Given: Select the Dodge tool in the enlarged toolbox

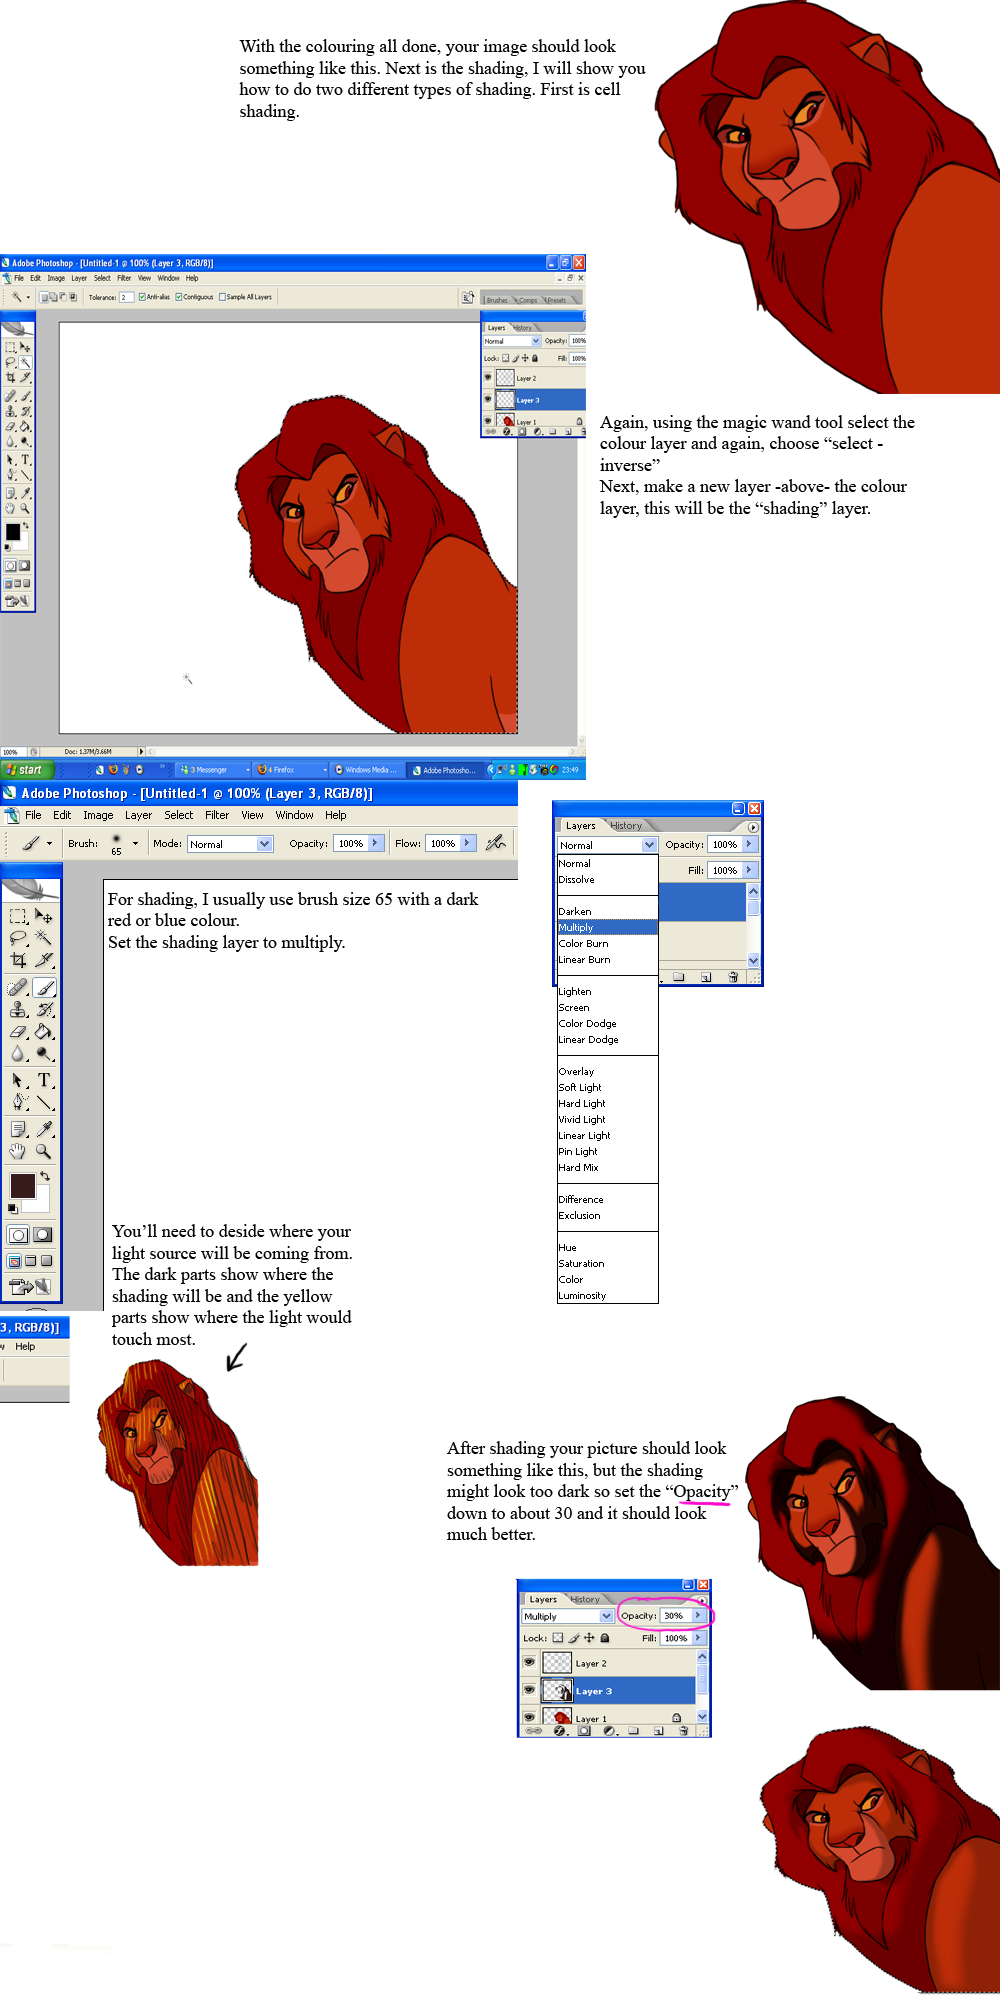Looking at the screenshot, I should coord(44,1054).
